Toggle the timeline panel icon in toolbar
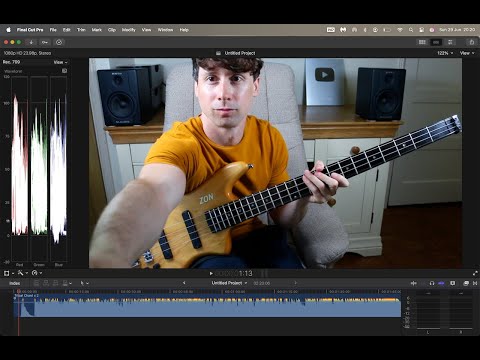The width and height of the screenshot is (480, 360). click(436, 42)
